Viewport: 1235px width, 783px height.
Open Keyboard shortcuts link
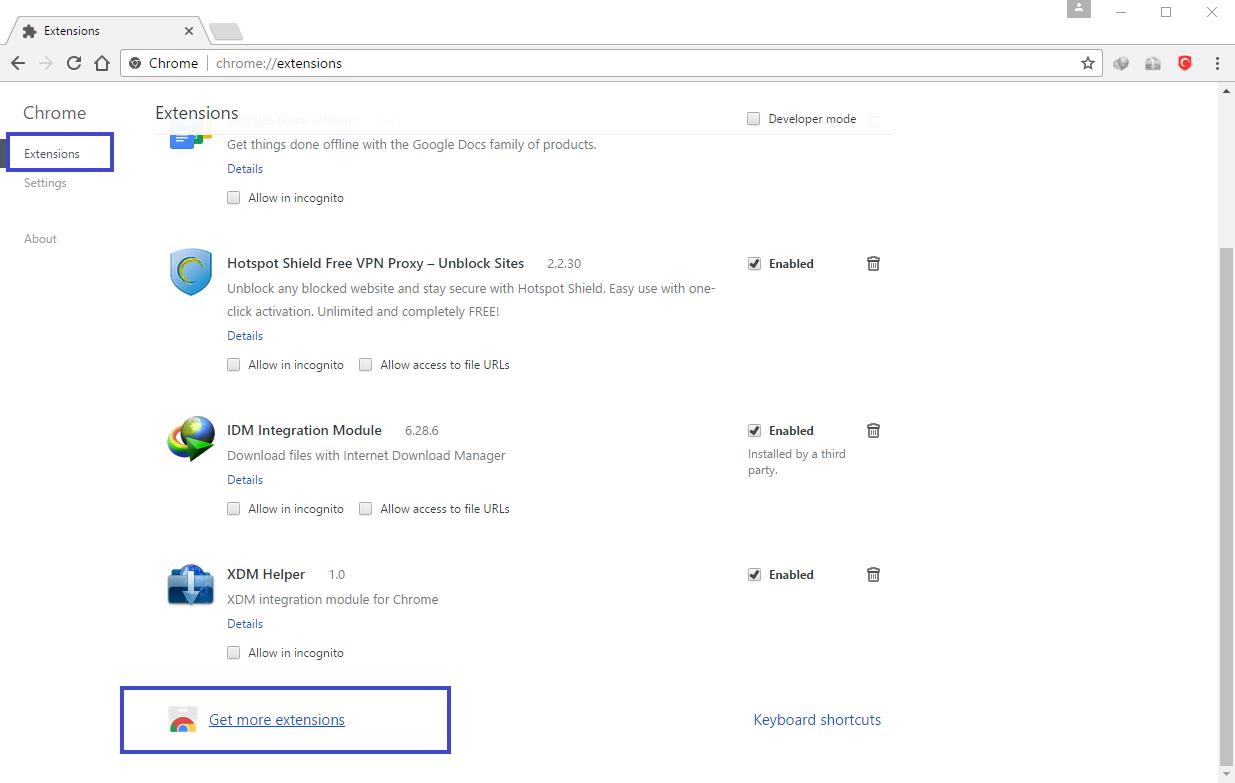[x=817, y=719]
